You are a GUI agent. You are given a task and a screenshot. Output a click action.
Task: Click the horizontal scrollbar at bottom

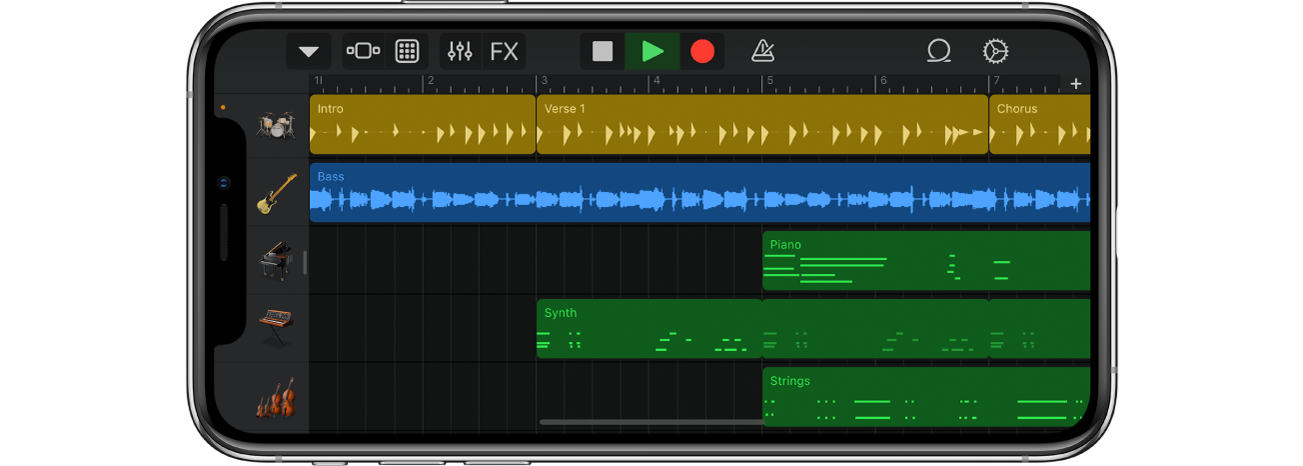(x=652, y=422)
